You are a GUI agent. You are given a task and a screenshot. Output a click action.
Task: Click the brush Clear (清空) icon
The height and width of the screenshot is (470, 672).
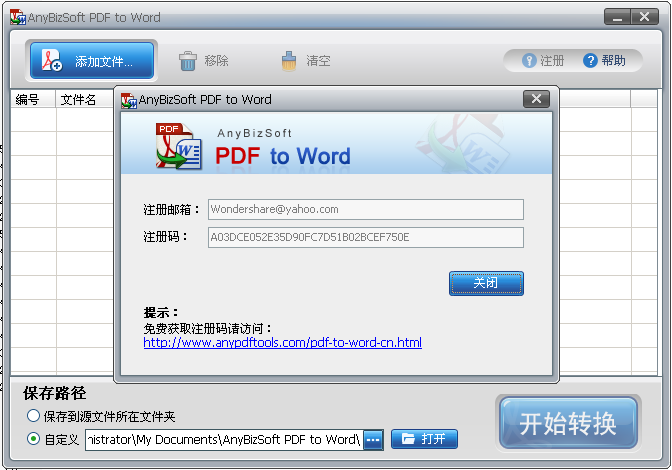click(289, 61)
